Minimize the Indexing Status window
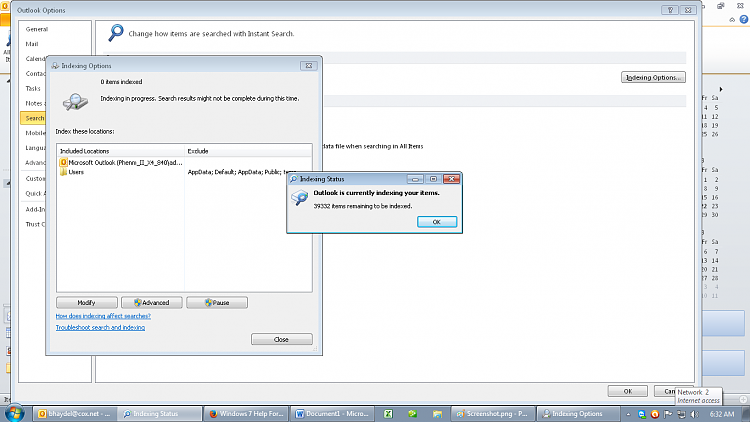Viewport: 750px width, 422px height. click(x=415, y=179)
